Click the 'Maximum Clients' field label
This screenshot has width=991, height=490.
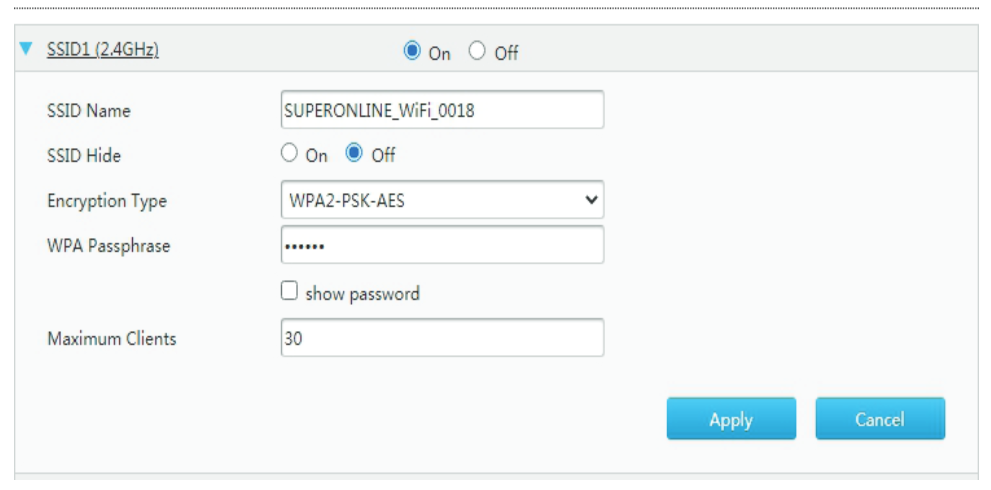tap(112, 339)
